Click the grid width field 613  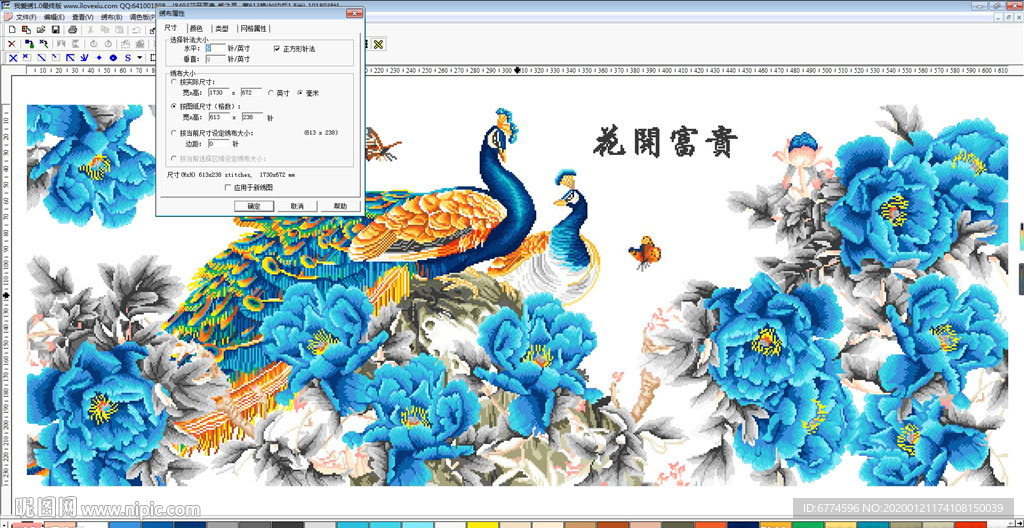pos(219,117)
